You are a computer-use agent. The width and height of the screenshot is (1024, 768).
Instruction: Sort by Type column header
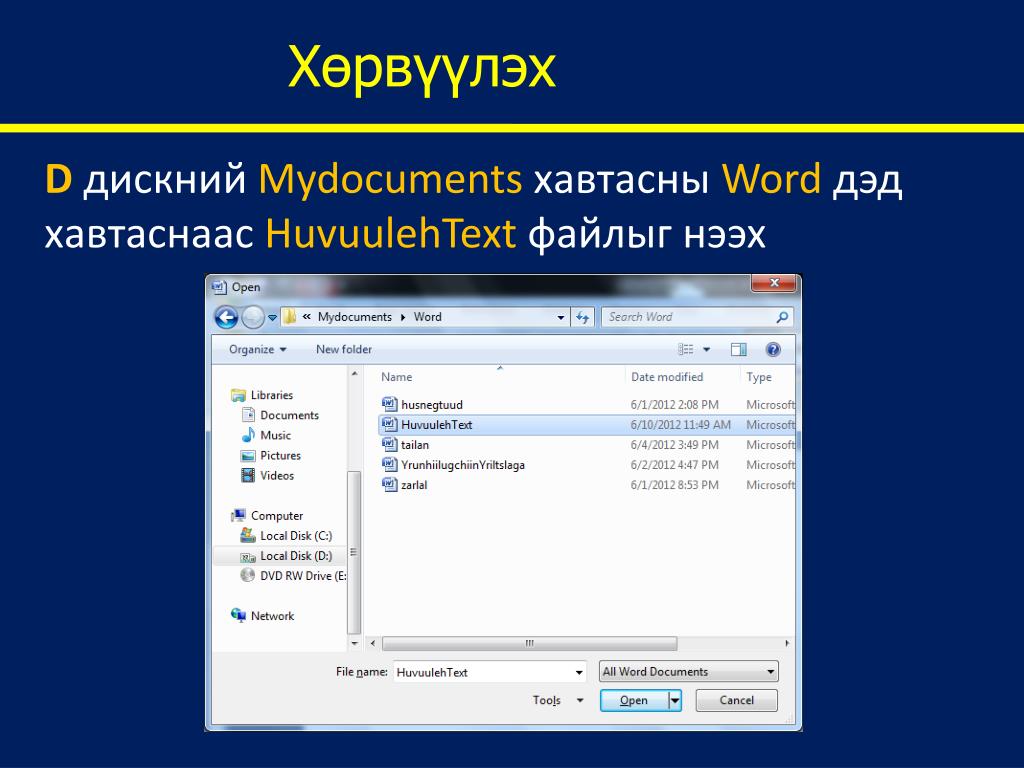[759, 377]
